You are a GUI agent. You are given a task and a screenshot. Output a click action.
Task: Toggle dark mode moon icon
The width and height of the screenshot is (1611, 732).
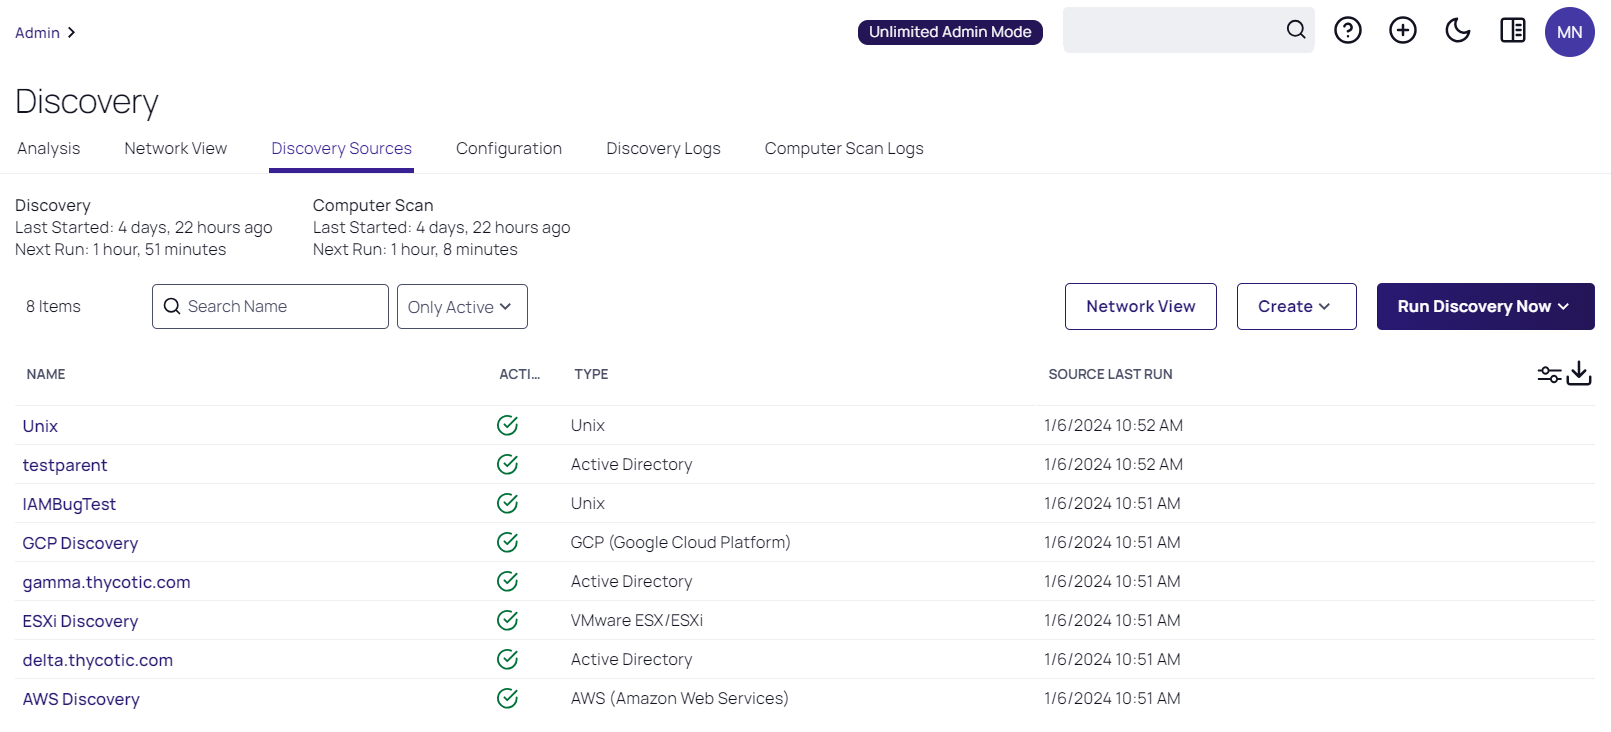(x=1458, y=31)
